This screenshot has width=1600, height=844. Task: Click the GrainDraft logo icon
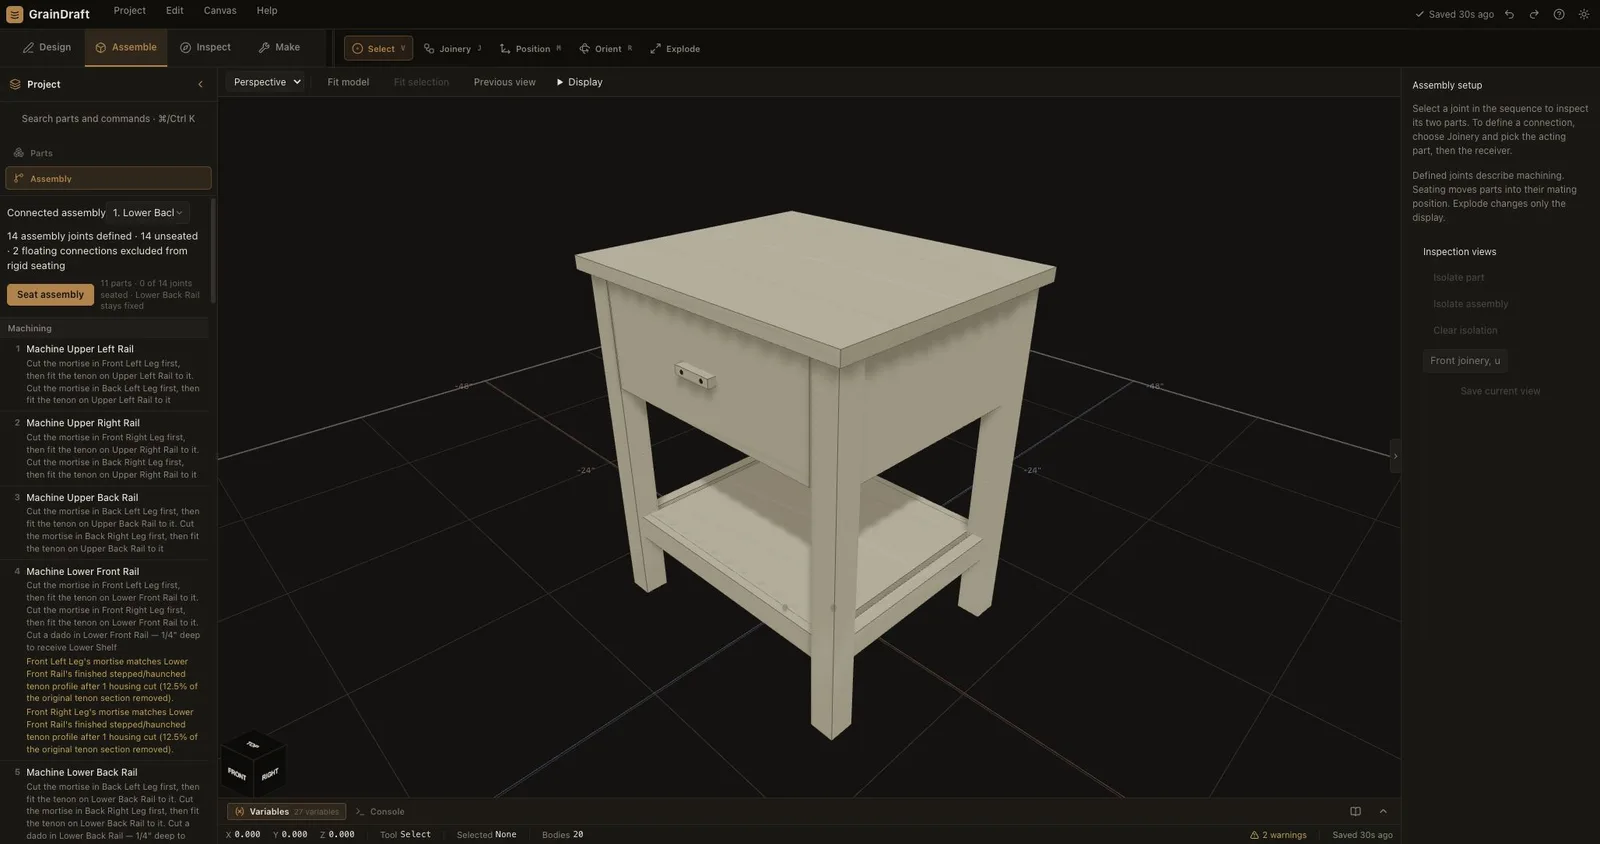click(x=14, y=14)
